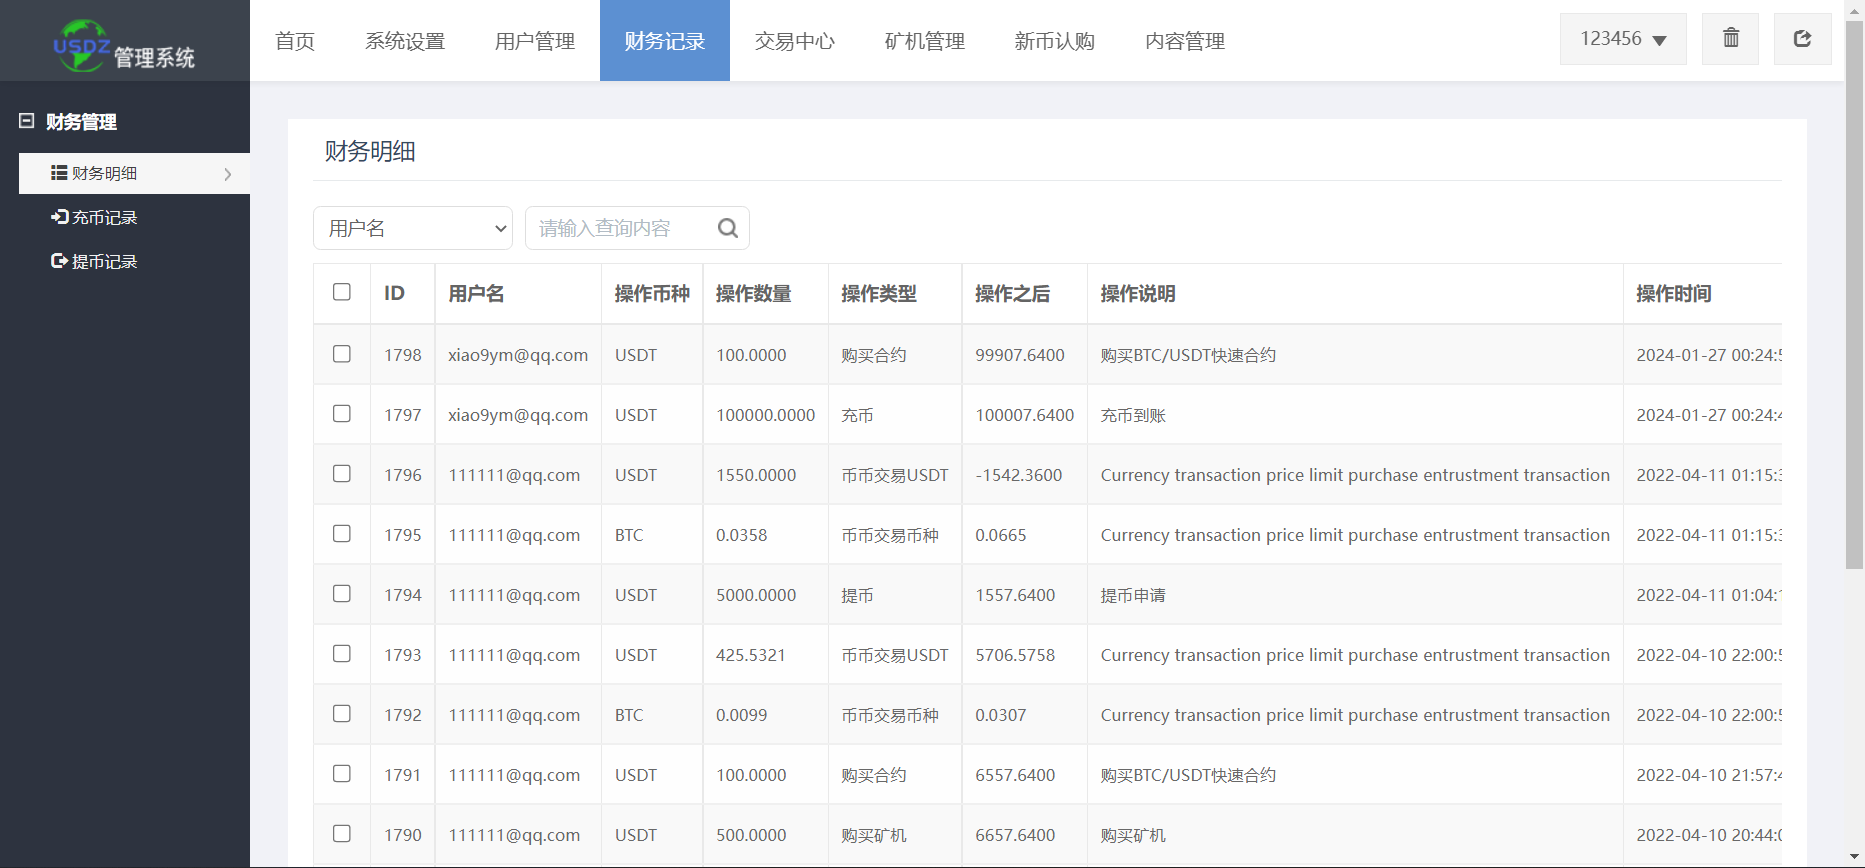
Task: Check the checkbox for row ID 1794
Action: click(342, 594)
